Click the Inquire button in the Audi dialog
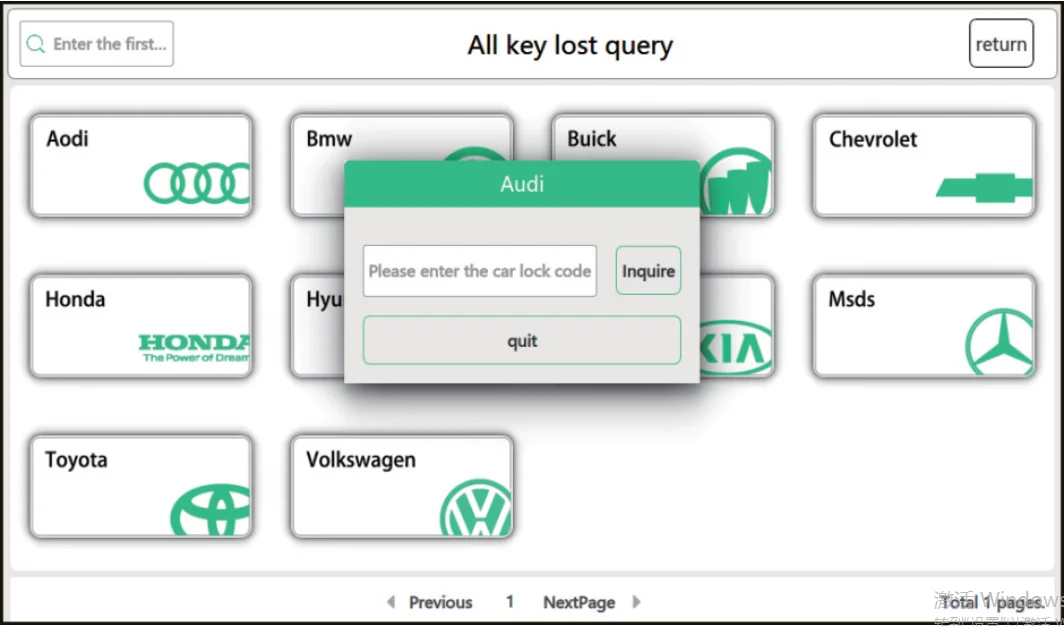 click(x=648, y=271)
